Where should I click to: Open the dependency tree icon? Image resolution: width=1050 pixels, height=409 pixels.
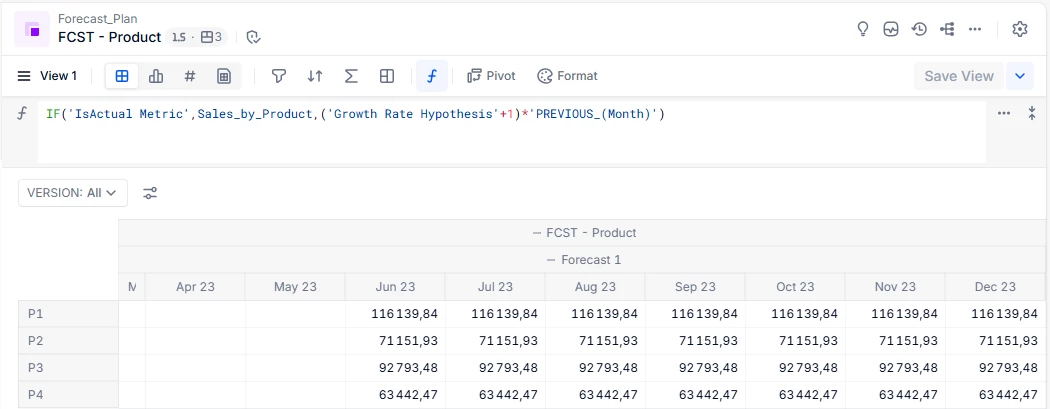(x=947, y=29)
